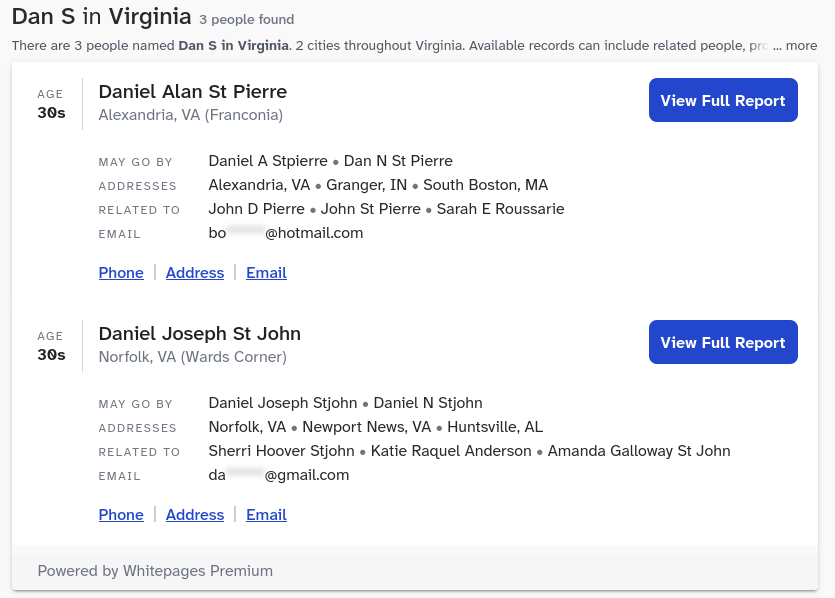Select the name Daniel Alan St Pierre
Screen dimensions: 835x598
pos(192,91)
